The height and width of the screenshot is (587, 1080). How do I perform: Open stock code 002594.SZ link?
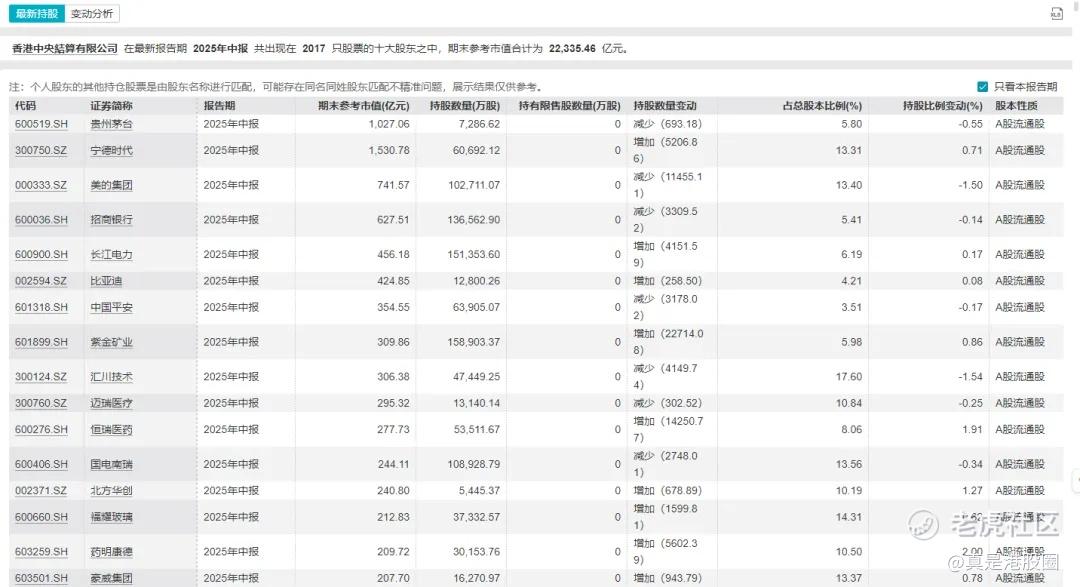41,281
